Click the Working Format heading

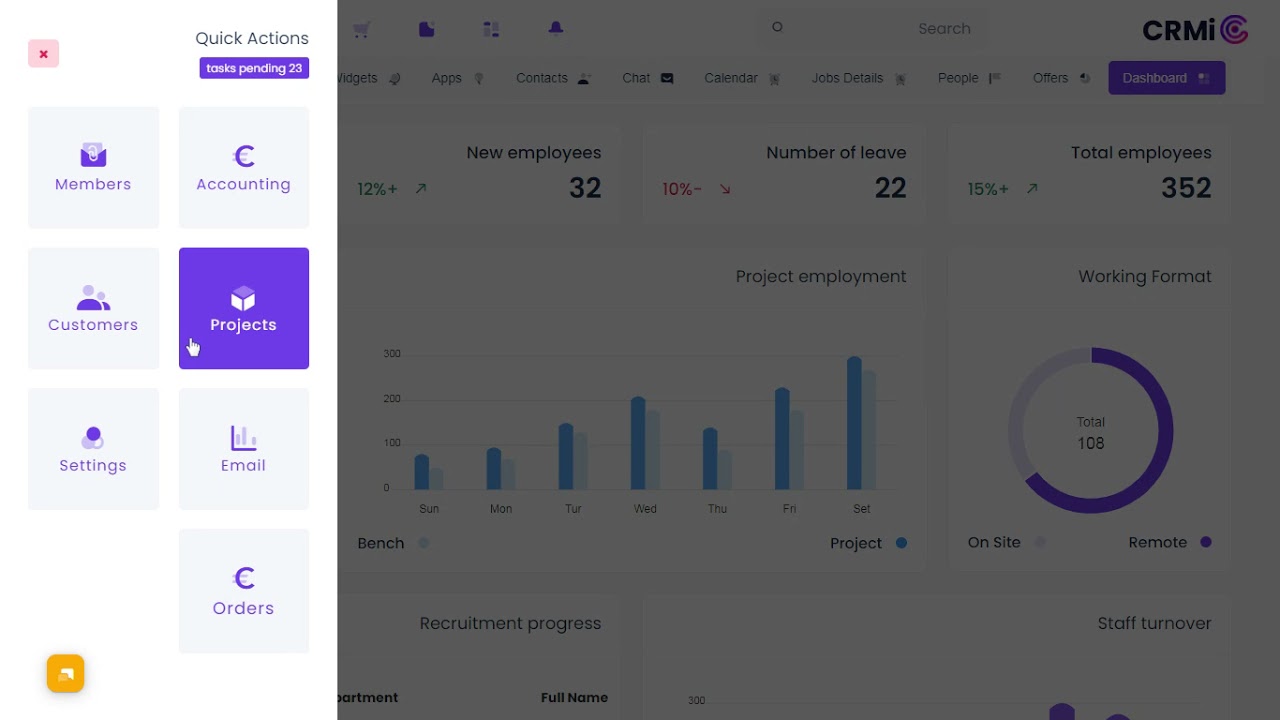(1145, 277)
